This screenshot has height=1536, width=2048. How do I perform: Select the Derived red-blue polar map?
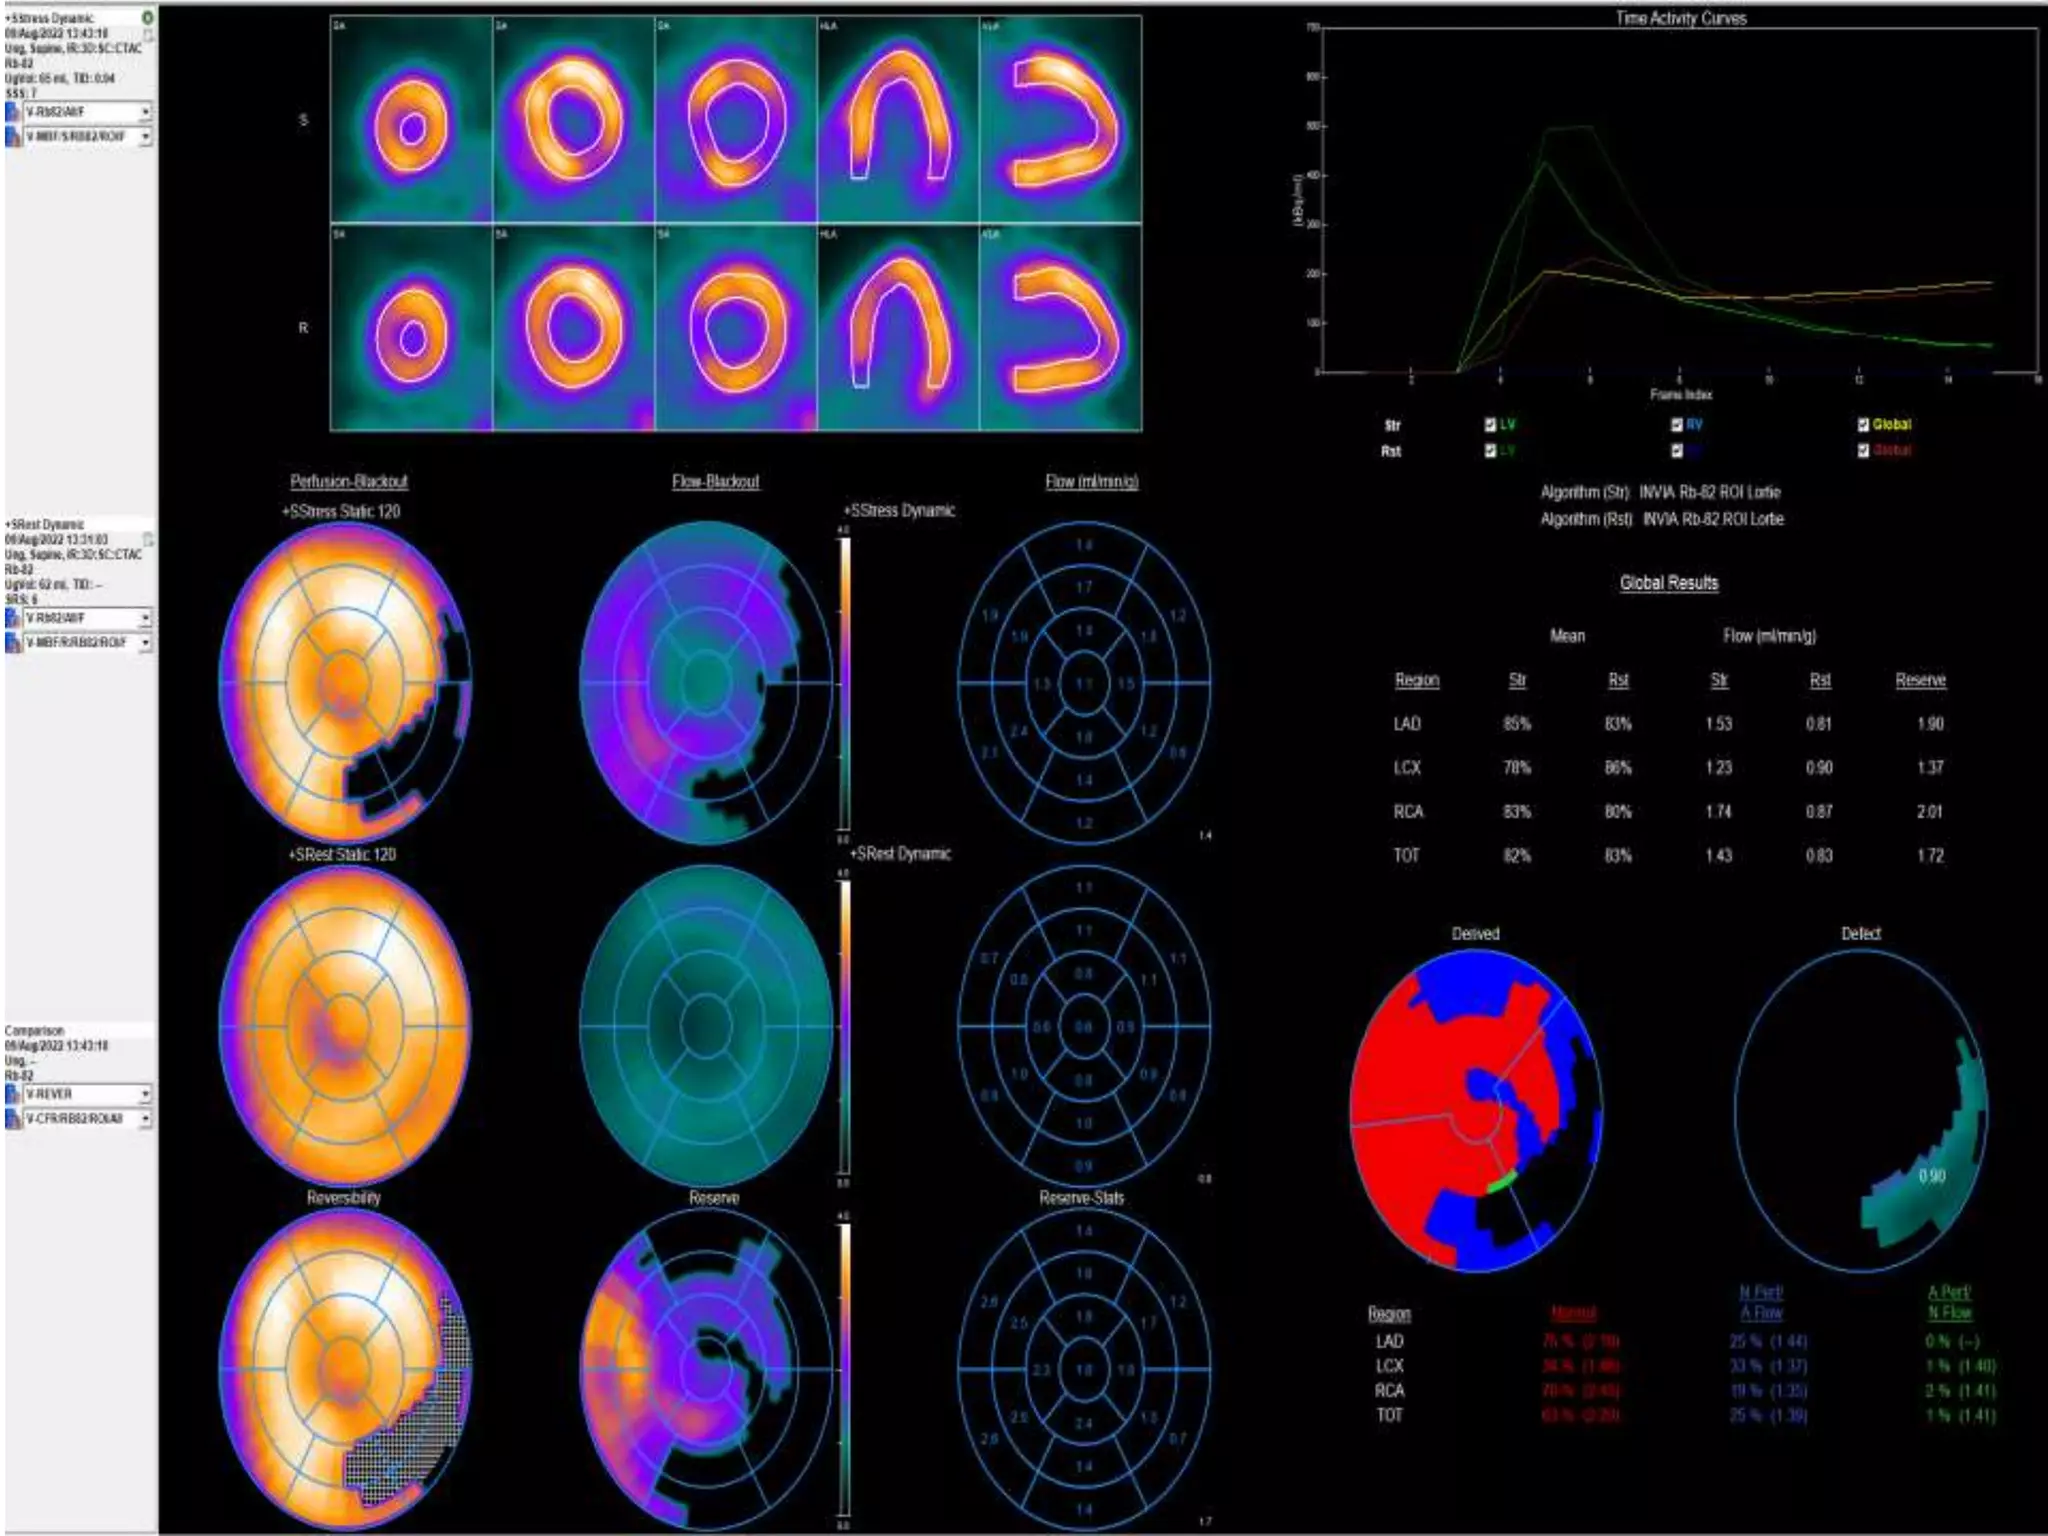pyautogui.click(x=1478, y=1110)
